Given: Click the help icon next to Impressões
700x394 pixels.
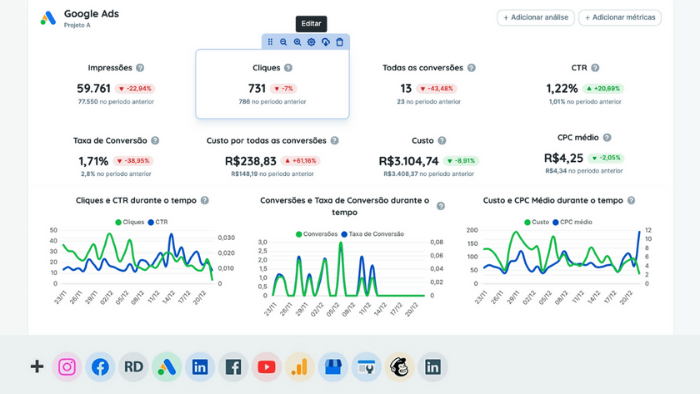Looking at the screenshot, I should click(x=140, y=68).
